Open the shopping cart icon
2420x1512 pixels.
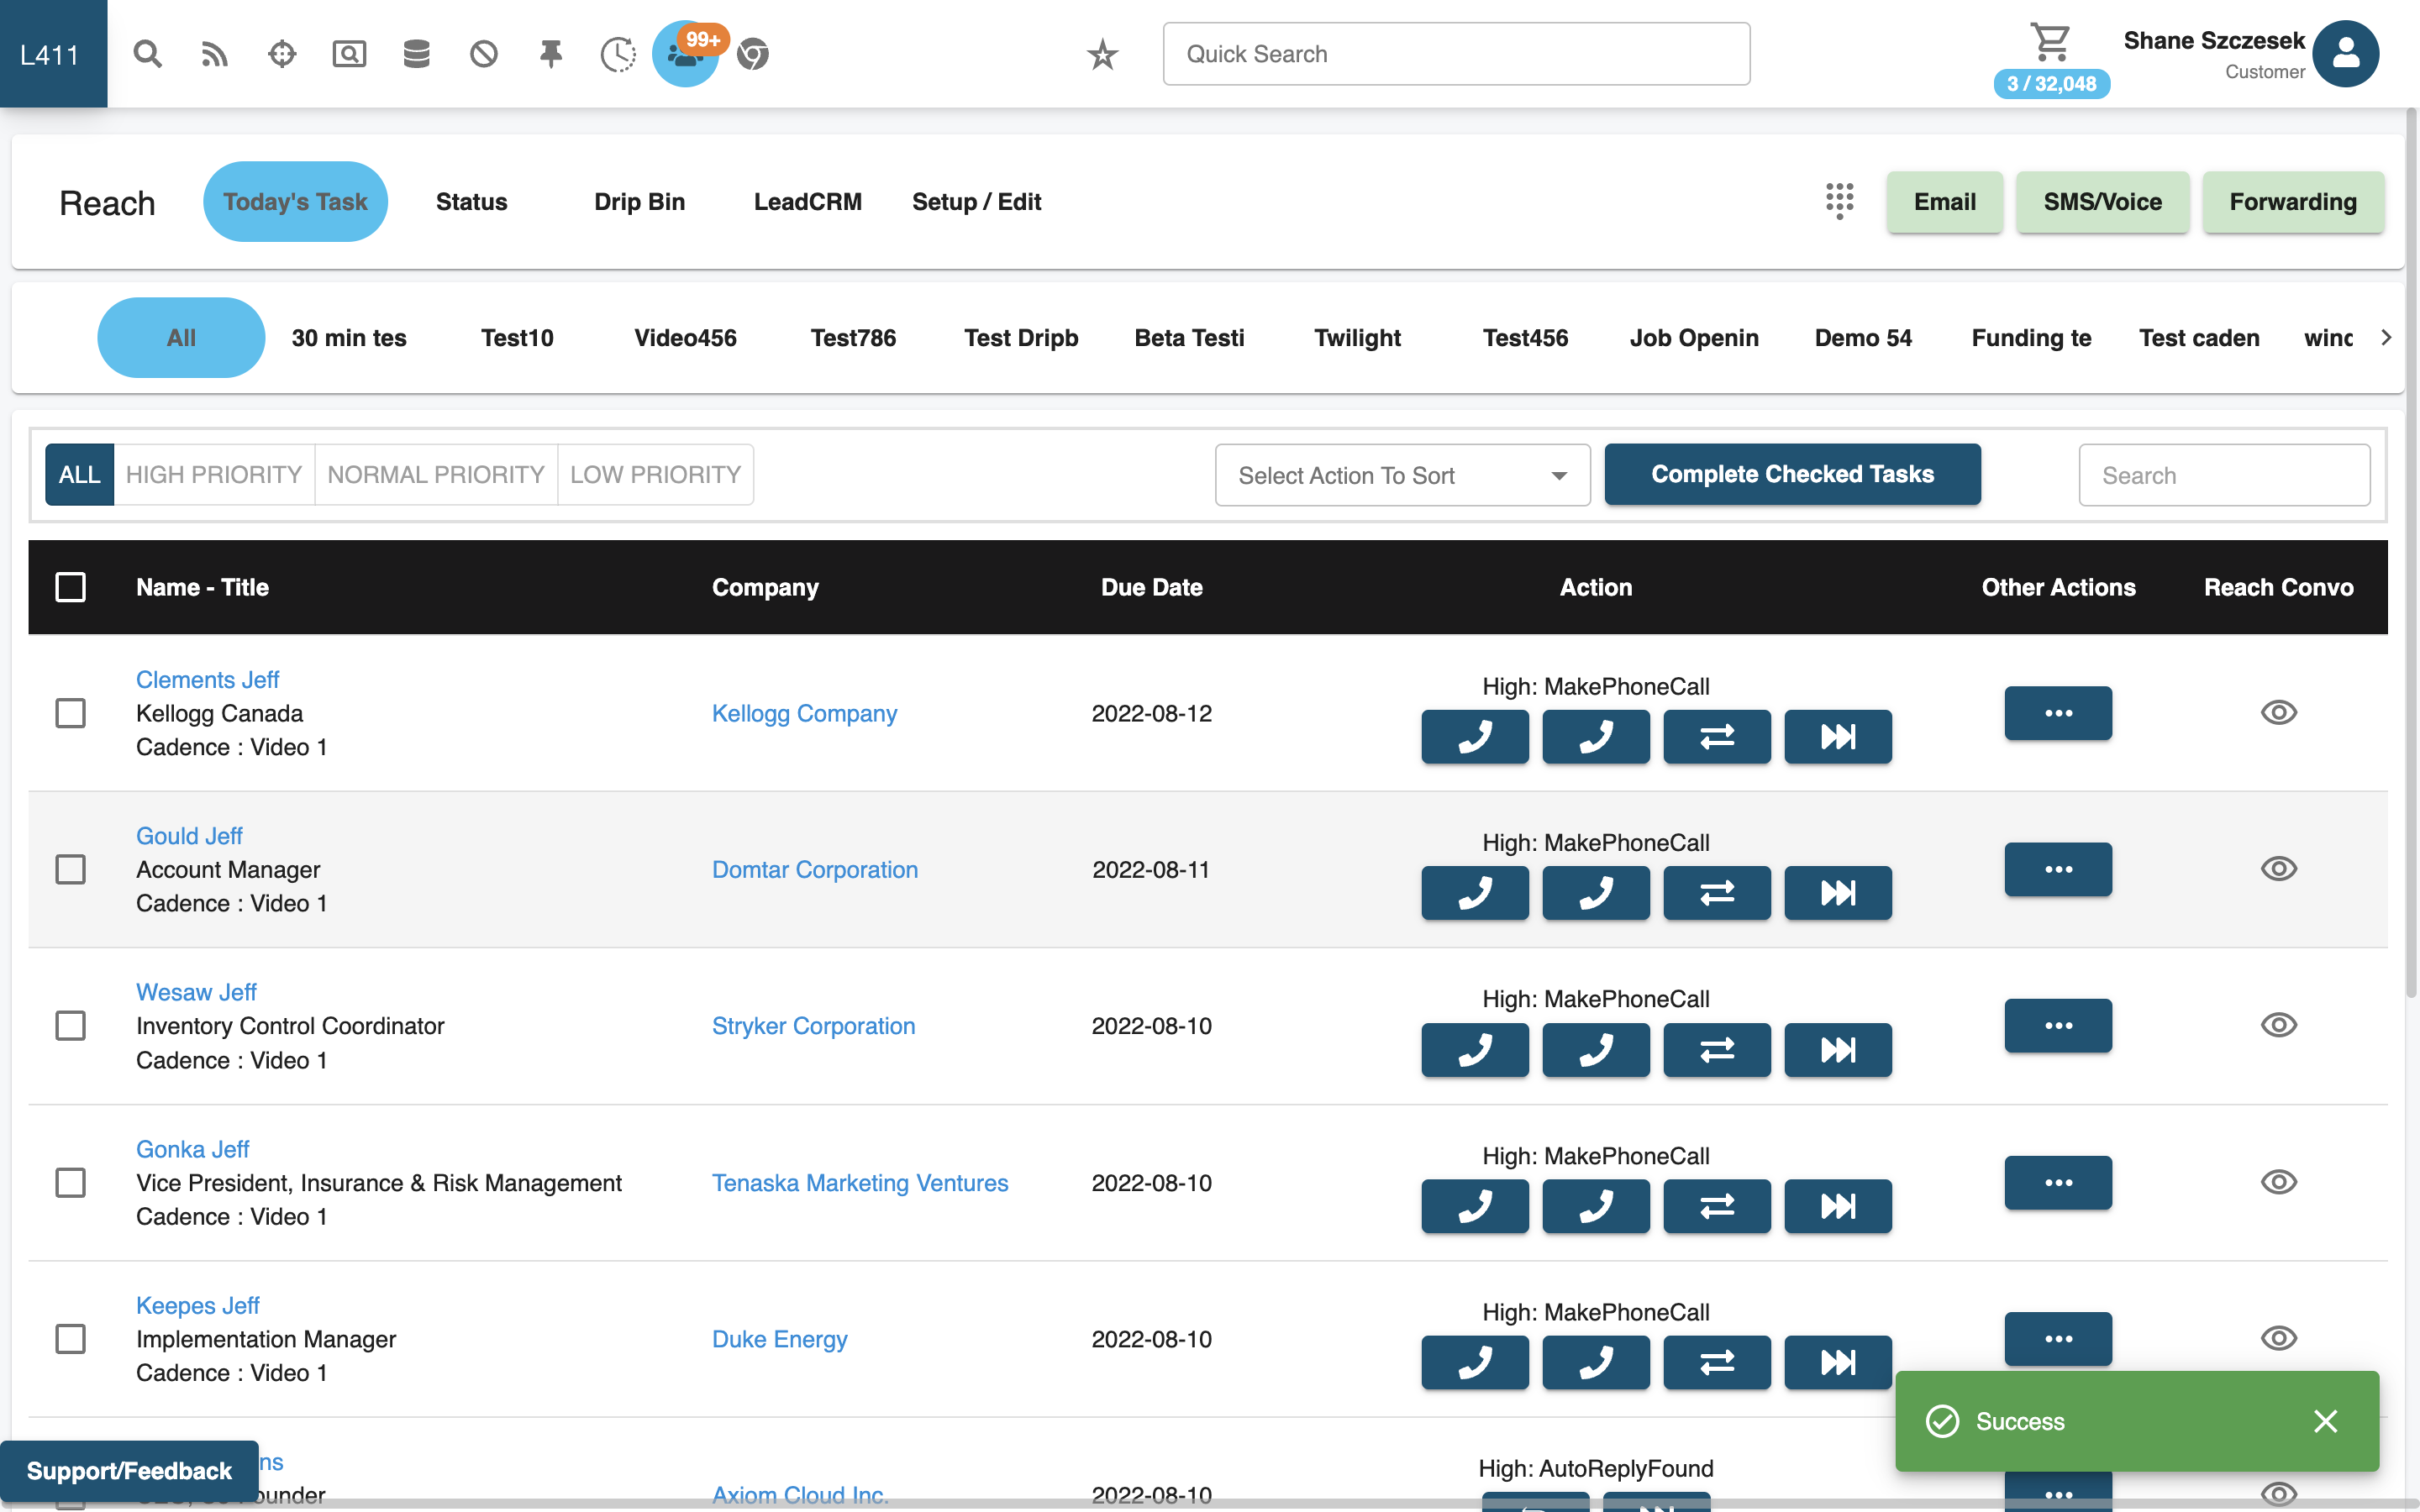pyautogui.click(x=2050, y=42)
